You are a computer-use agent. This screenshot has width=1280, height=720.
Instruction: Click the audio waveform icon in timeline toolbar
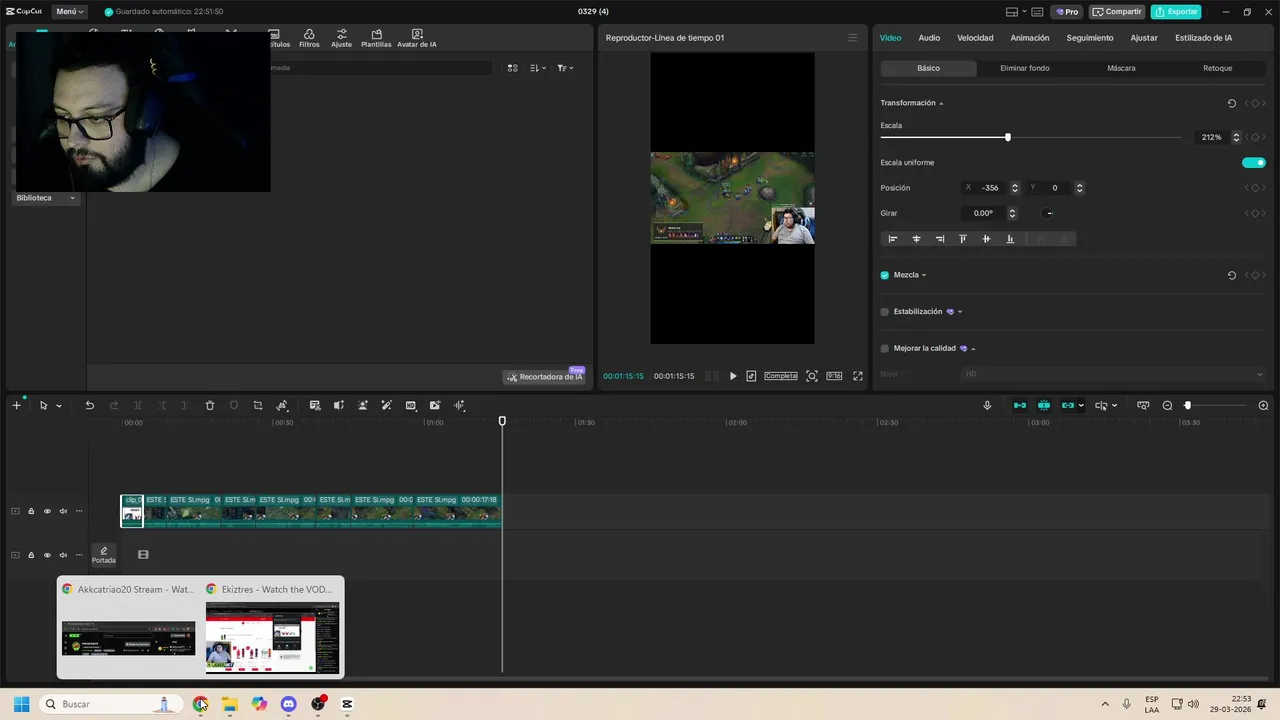pyautogui.click(x=459, y=405)
